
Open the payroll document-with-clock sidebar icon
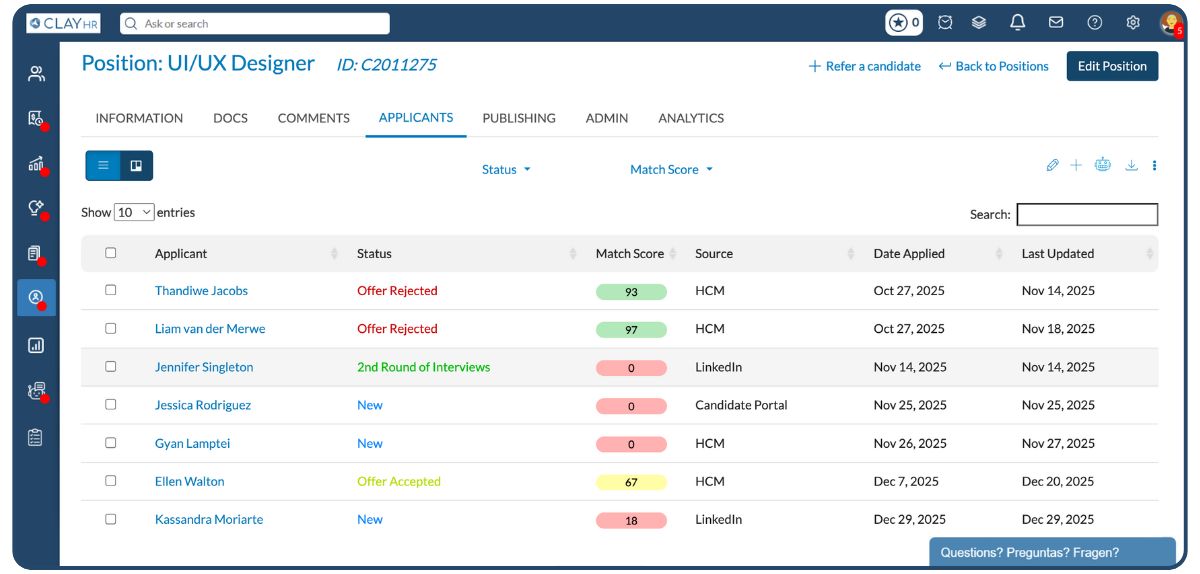click(36, 119)
